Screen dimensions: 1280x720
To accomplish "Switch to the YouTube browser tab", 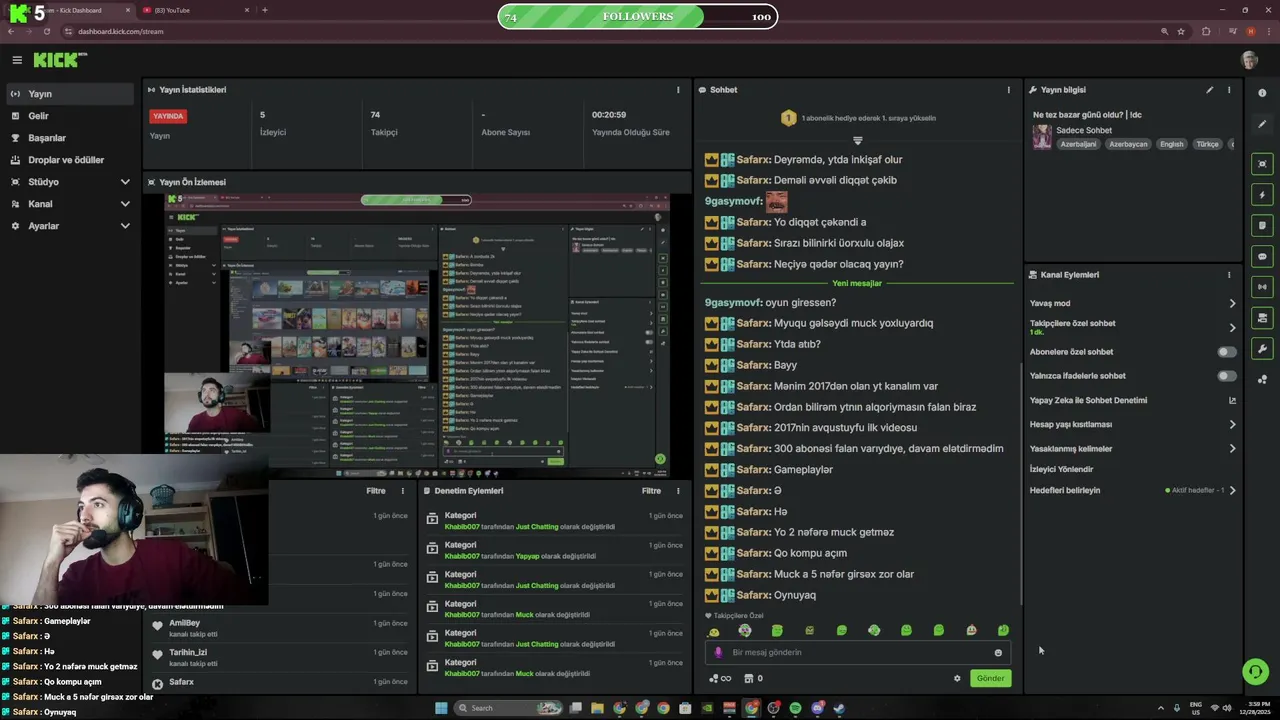I will coord(194,10).
